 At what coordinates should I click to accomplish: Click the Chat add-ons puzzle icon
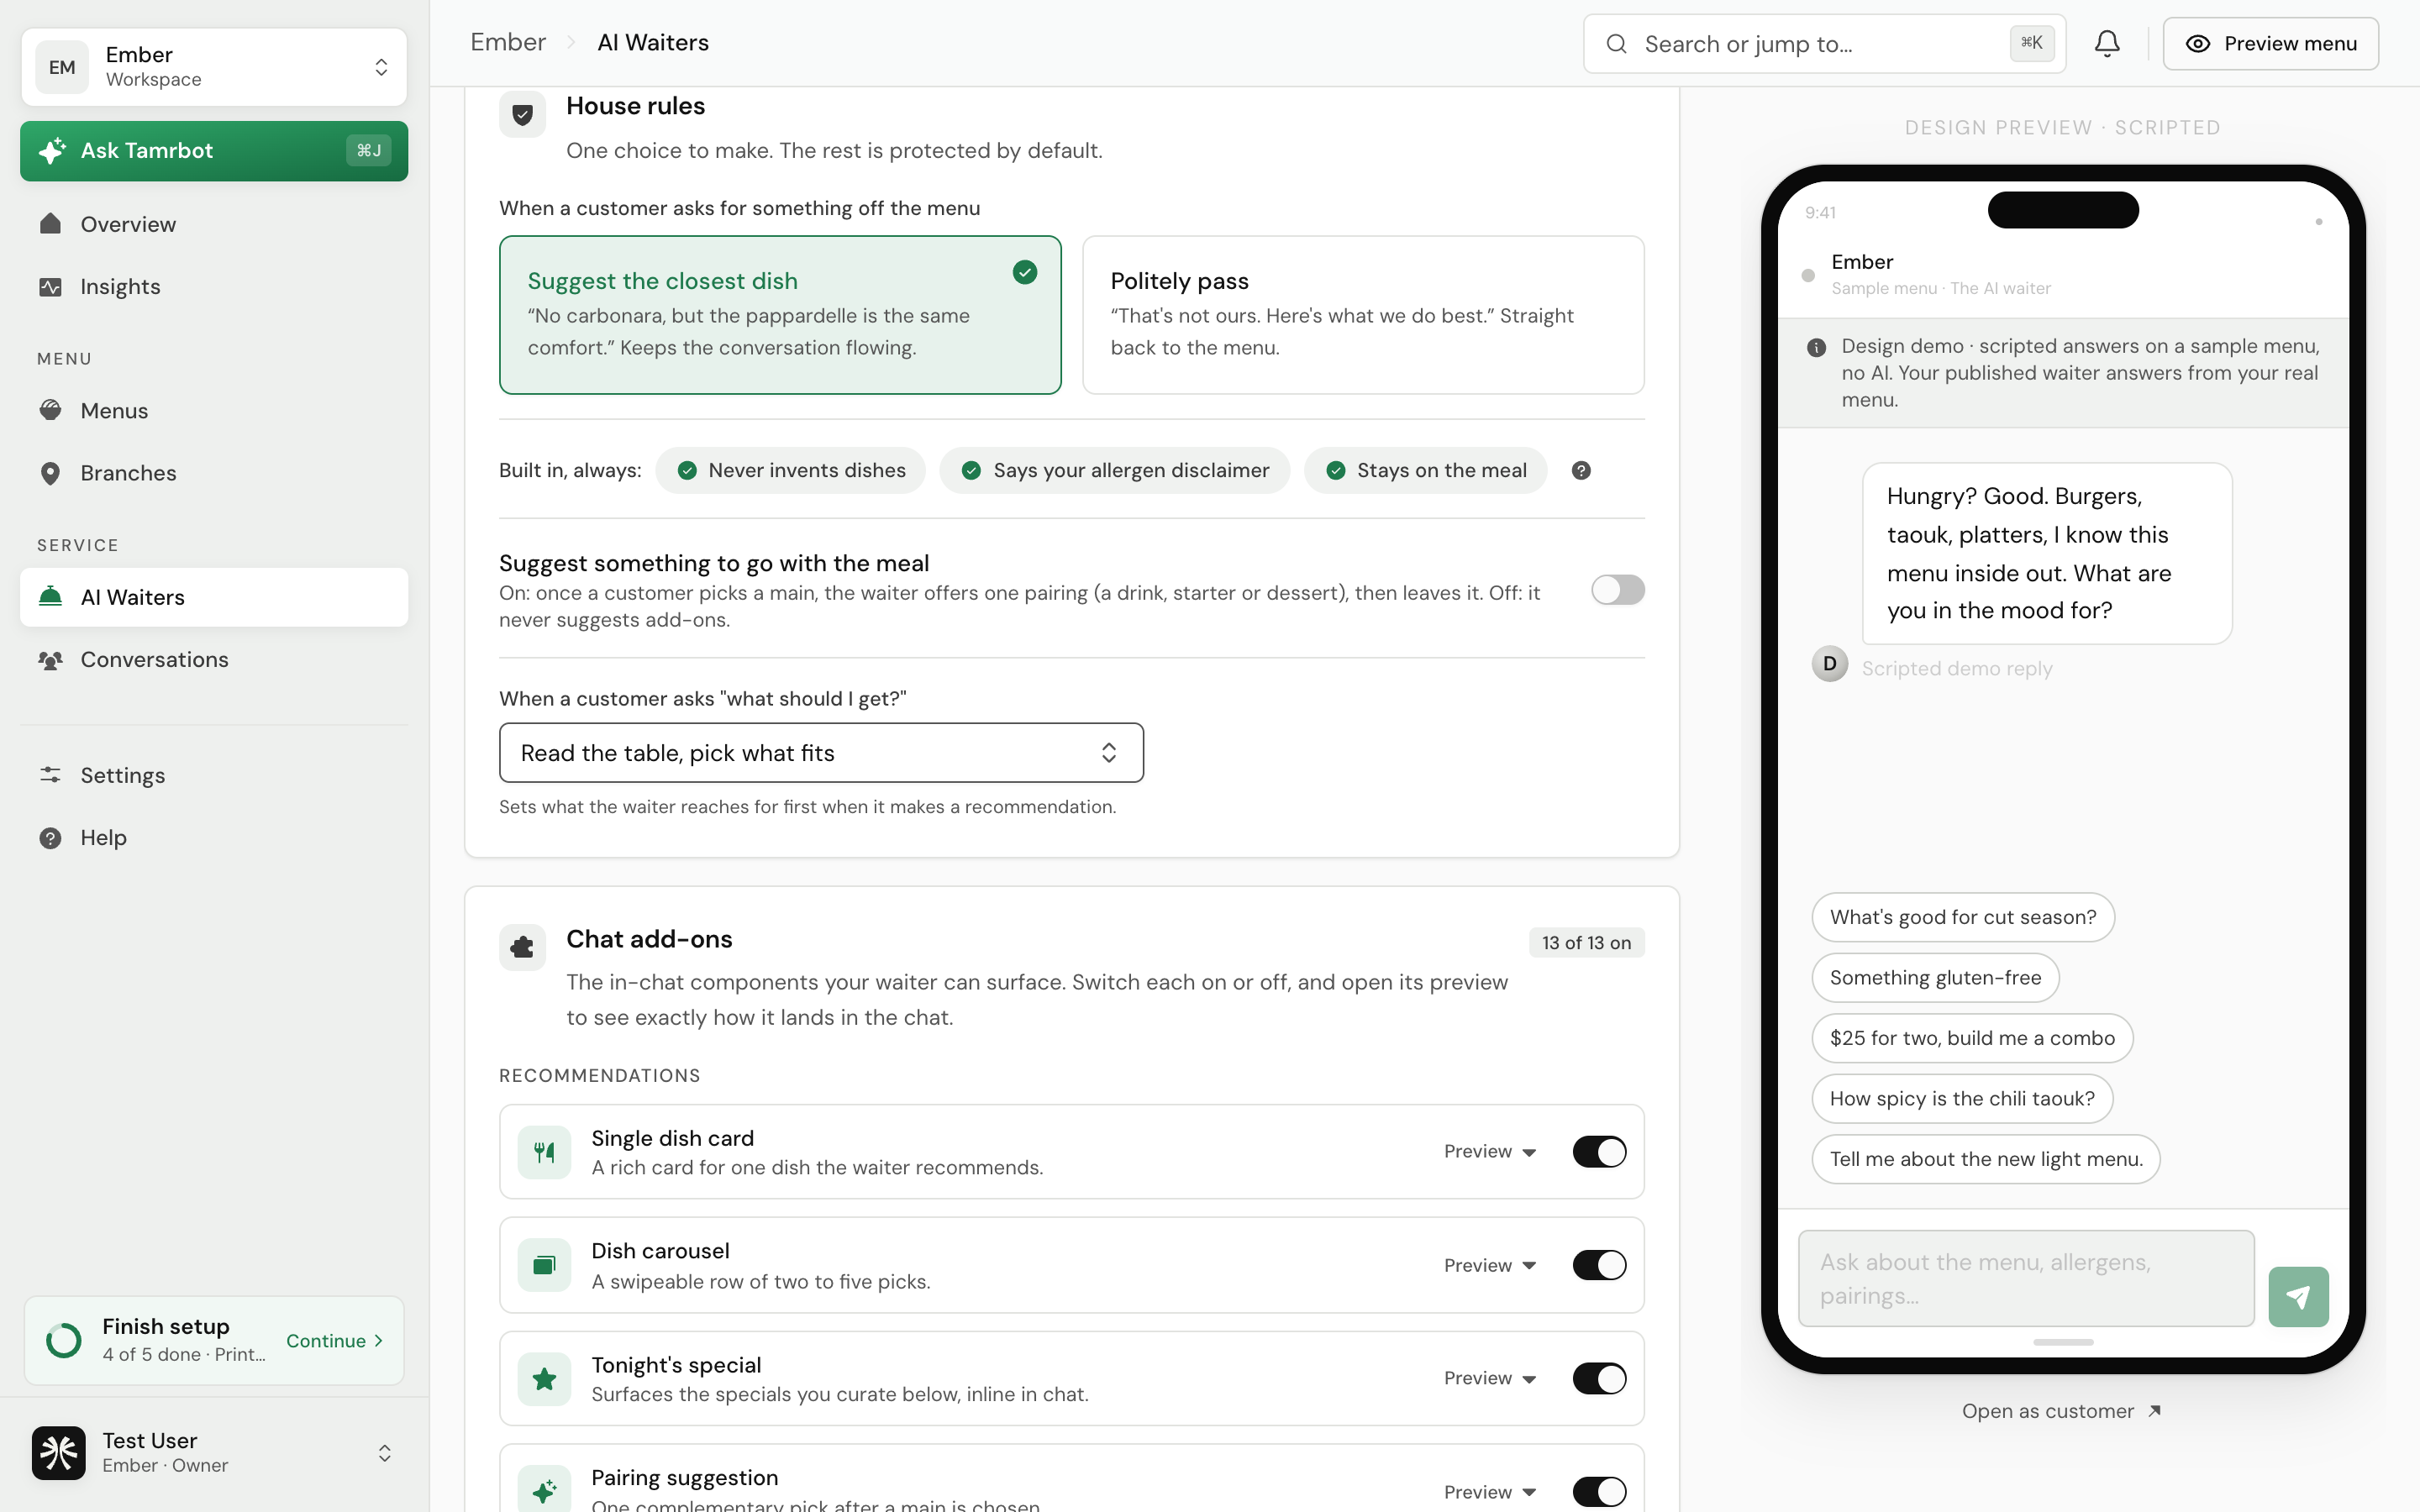(x=523, y=947)
